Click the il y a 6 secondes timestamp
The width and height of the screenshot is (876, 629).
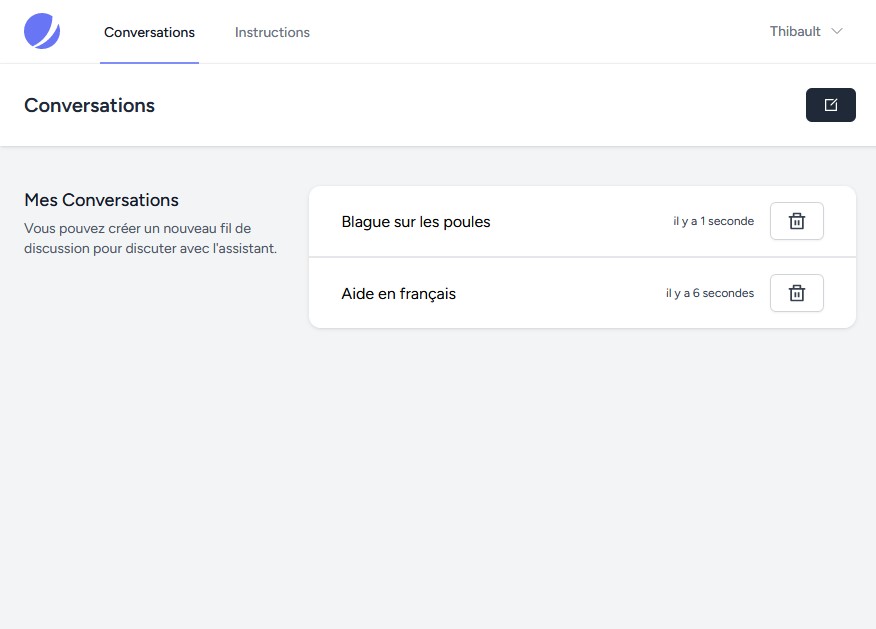coord(710,293)
